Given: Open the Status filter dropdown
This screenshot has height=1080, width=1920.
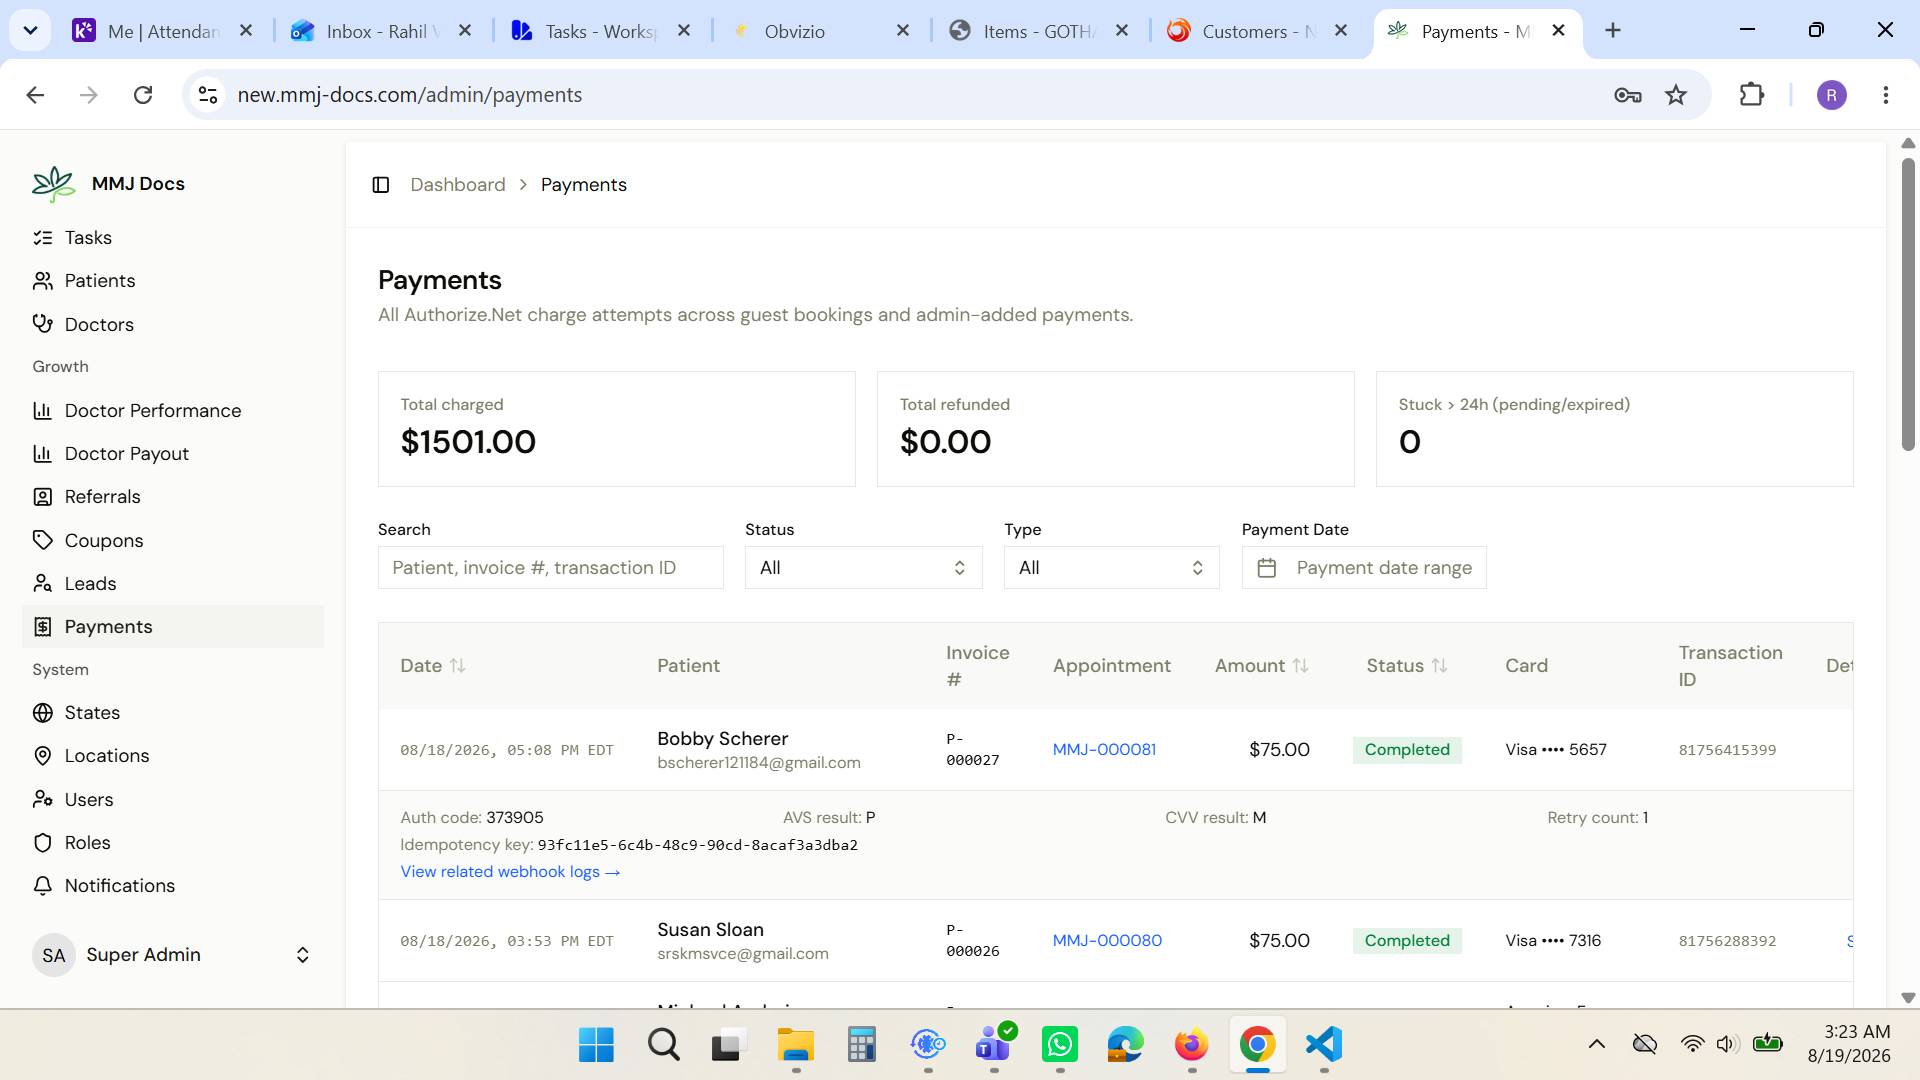Looking at the screenshot, I should (x=863, y=568).
